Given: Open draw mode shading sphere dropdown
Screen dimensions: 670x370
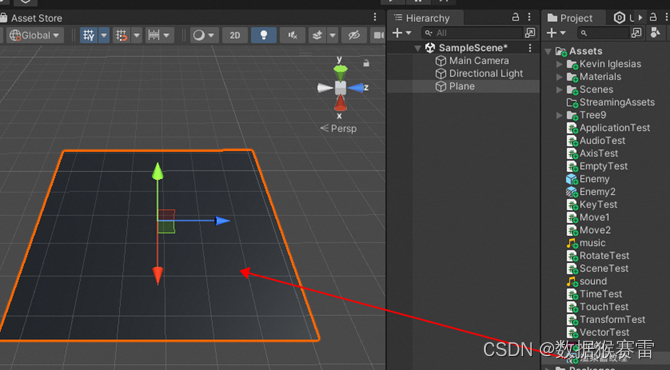Looking at the screenshot, I should (x=203, y=35).
